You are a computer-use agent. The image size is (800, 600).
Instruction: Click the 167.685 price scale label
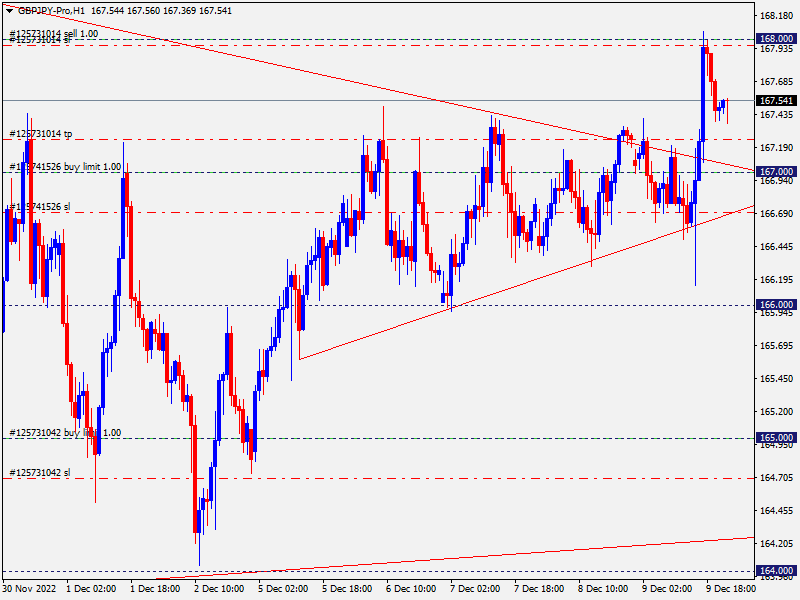pyautogui.click(x=777, y=82)
